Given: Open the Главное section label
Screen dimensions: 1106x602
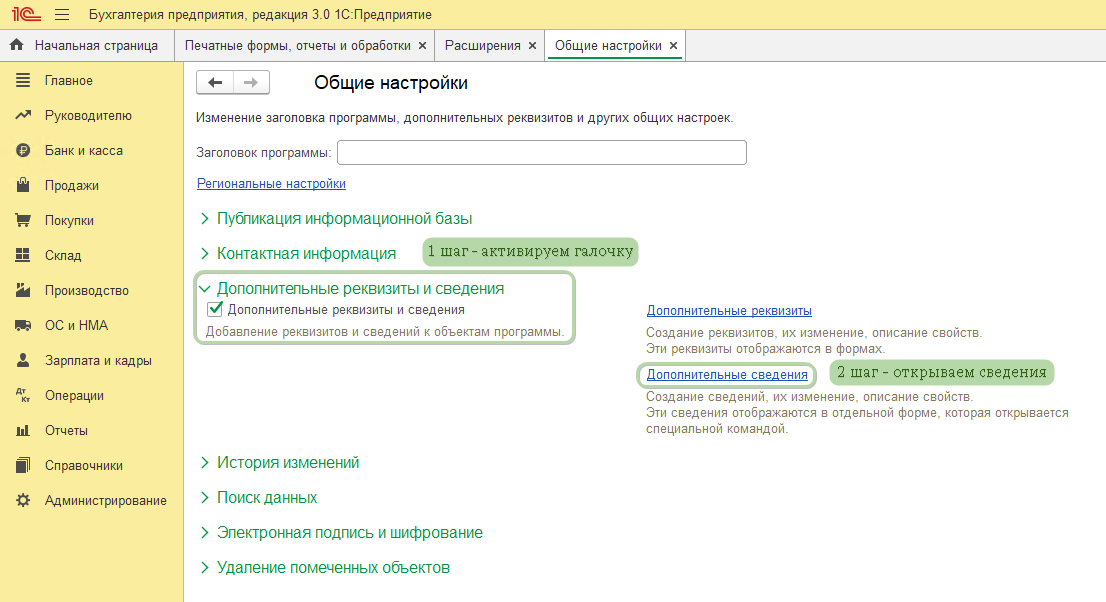Looking at the screenshot, I should tap(68, 80).
